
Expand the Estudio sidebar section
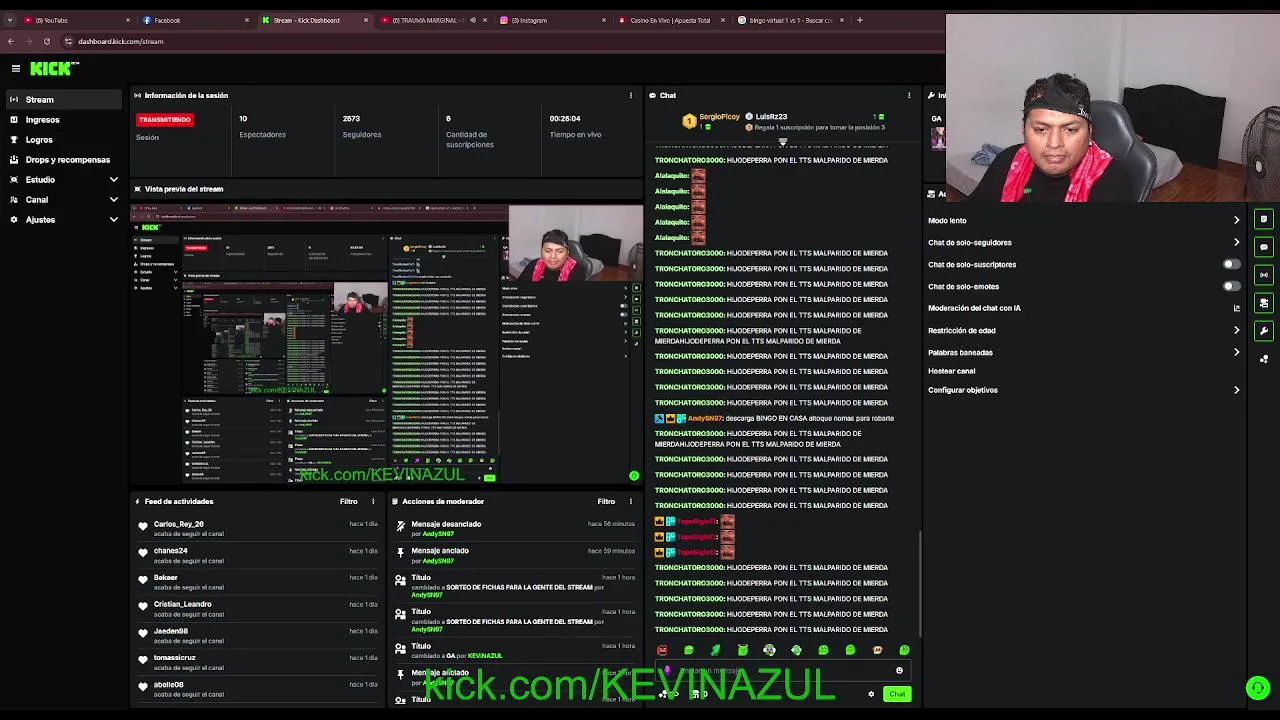[113, 179]
